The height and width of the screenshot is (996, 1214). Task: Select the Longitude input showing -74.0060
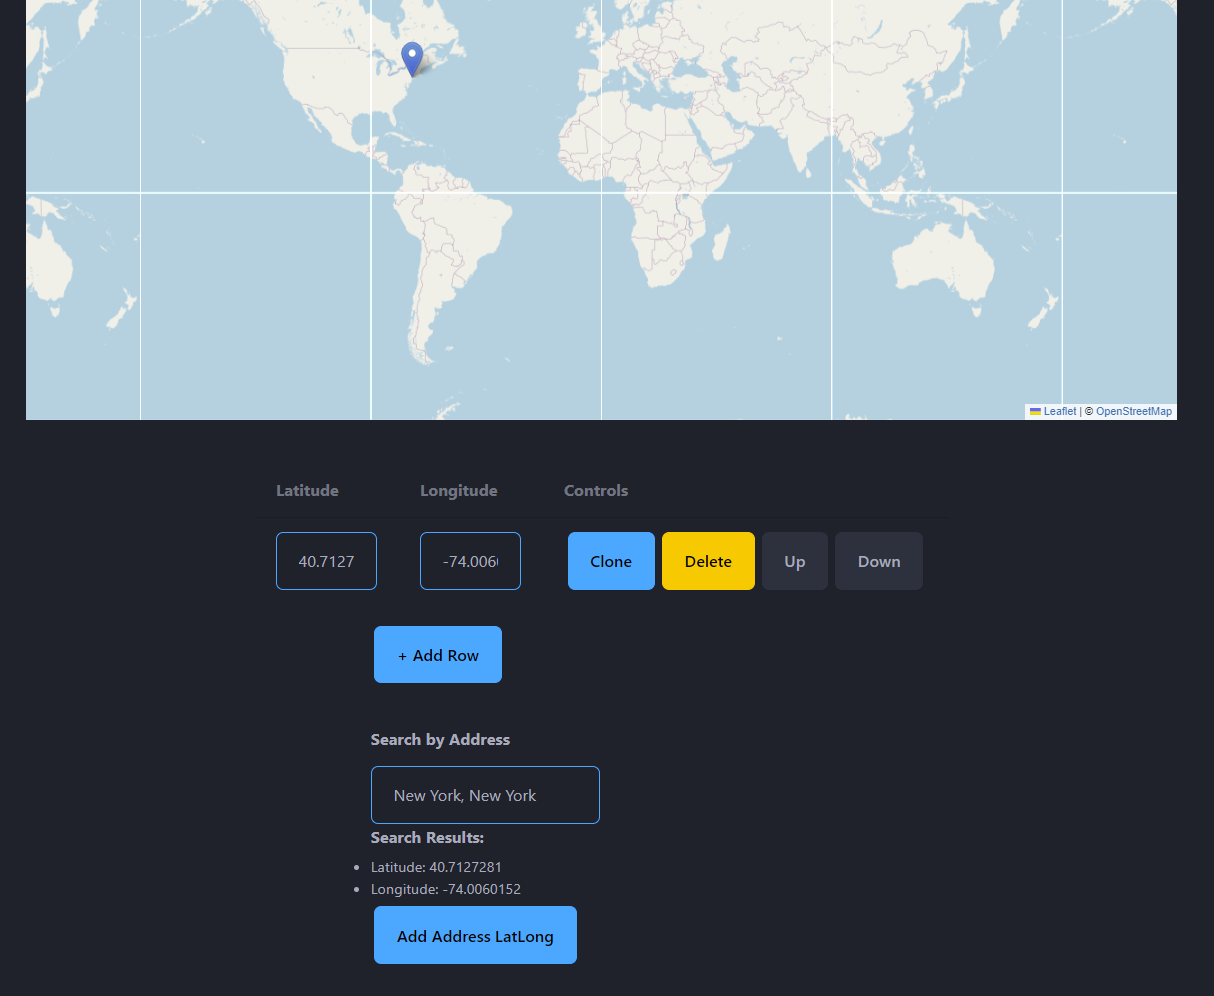pyautogui.click(x=470, y=561)
